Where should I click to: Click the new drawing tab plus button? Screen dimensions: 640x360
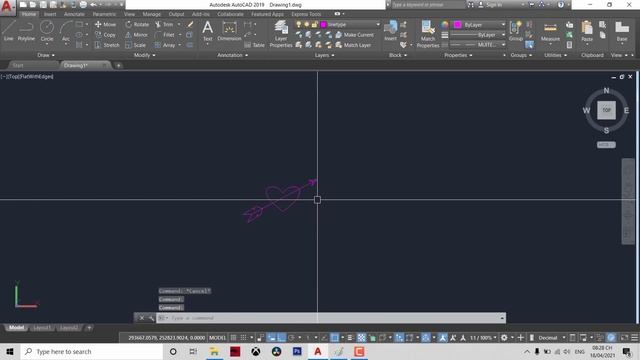coord(118,65)
